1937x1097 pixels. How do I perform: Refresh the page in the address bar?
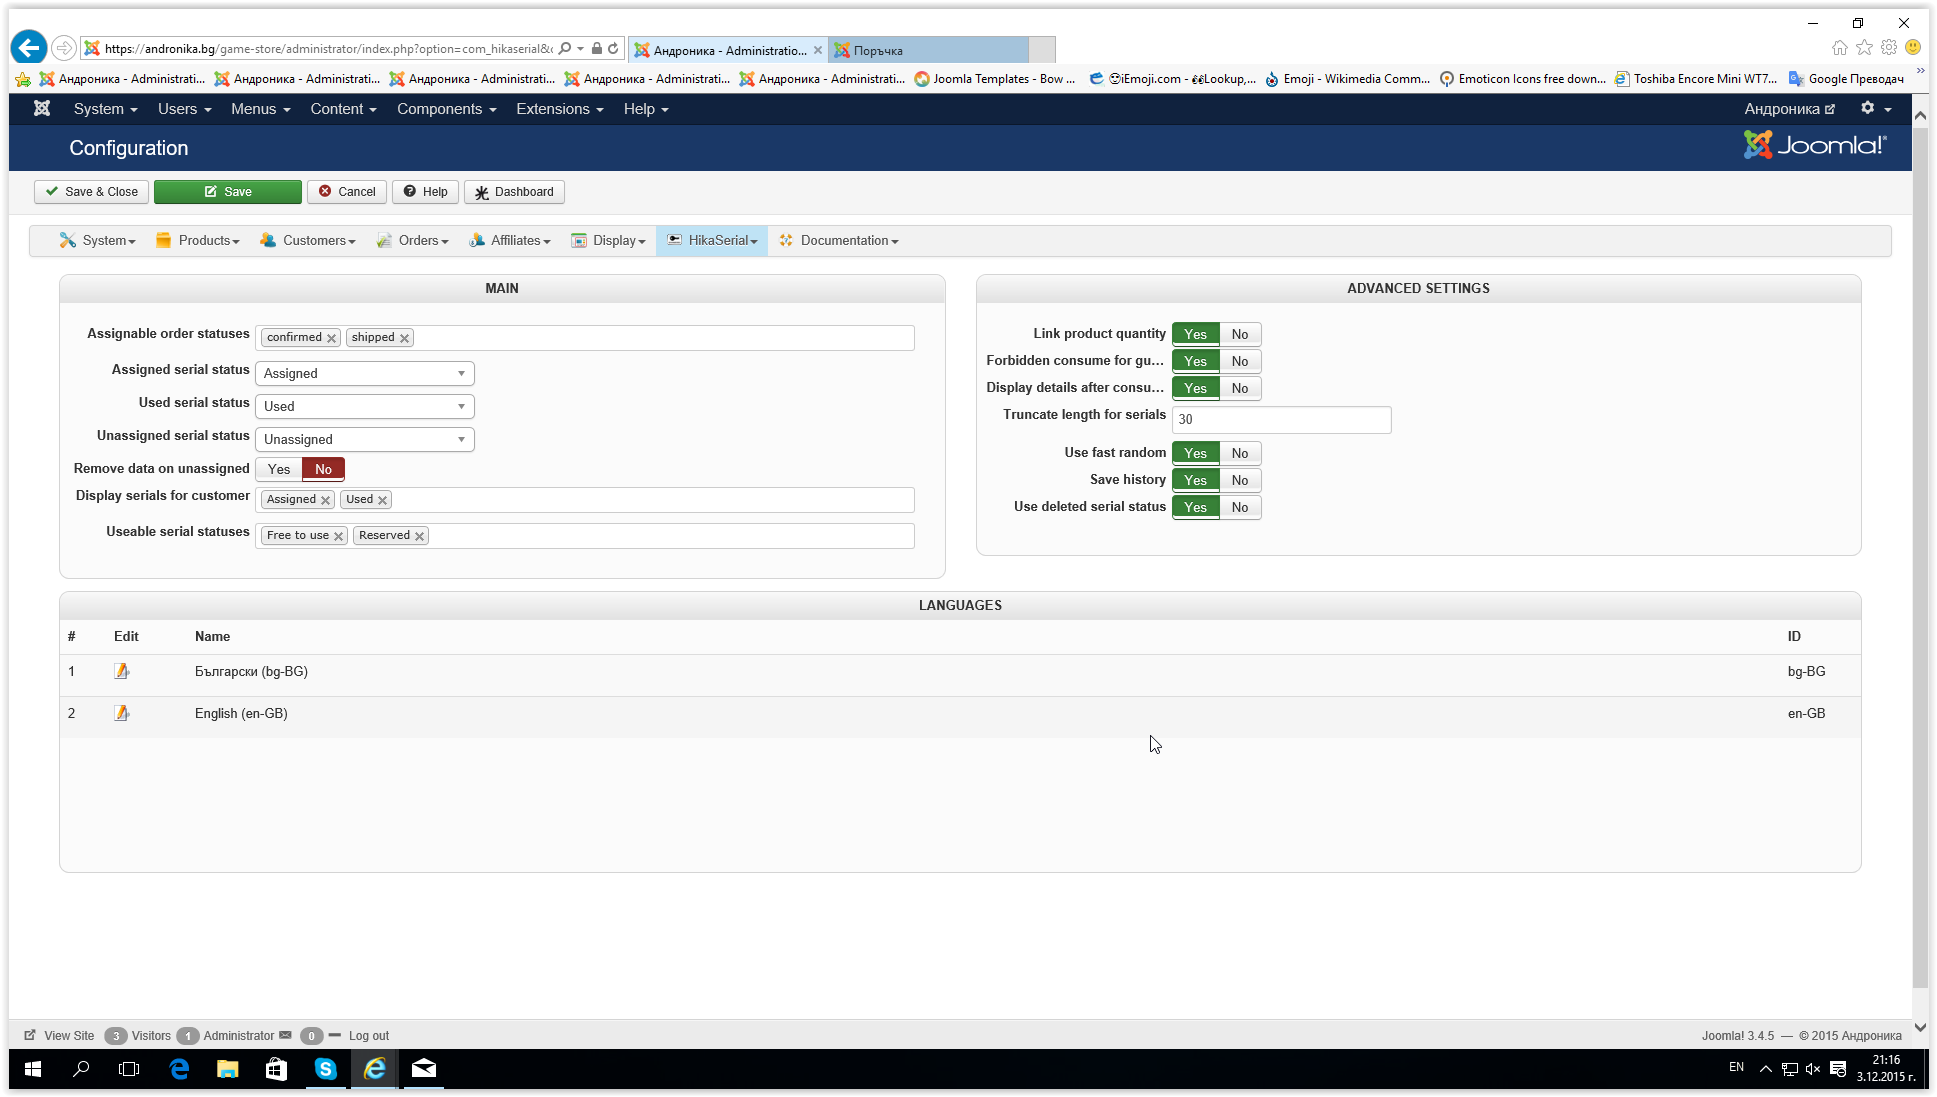613,48
